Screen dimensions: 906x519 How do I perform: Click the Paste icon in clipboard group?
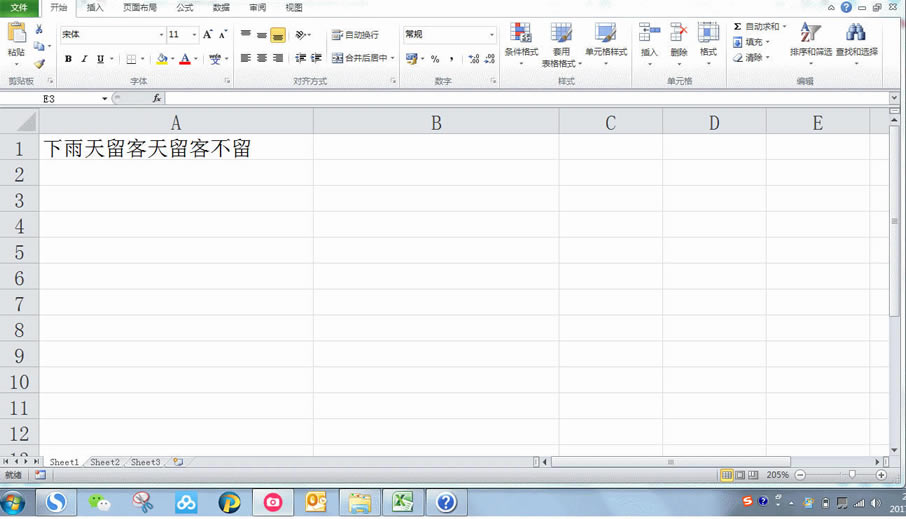point(16,33)
